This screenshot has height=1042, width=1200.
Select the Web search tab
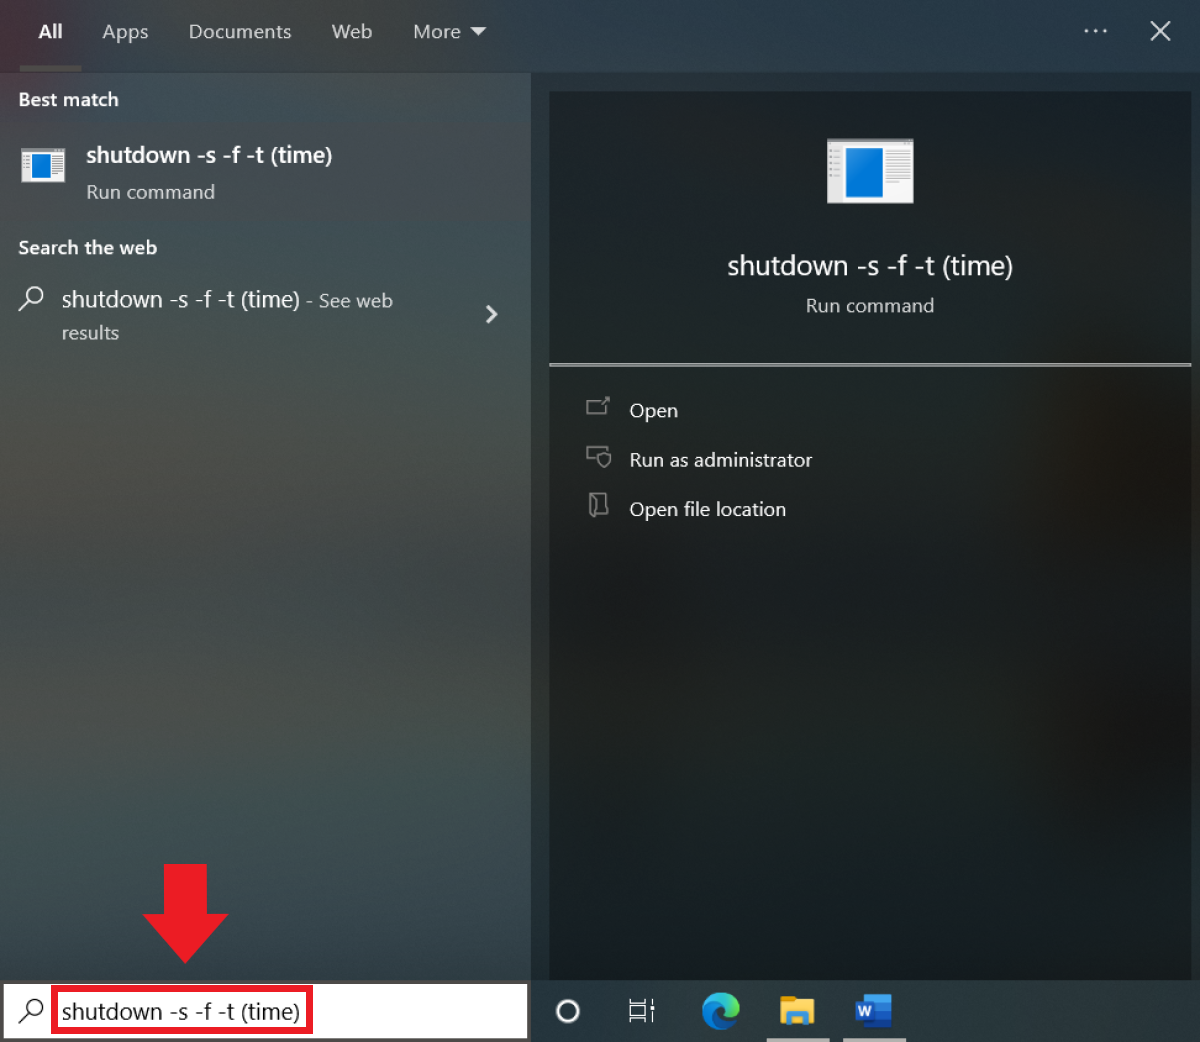click(x=352, y=32)
